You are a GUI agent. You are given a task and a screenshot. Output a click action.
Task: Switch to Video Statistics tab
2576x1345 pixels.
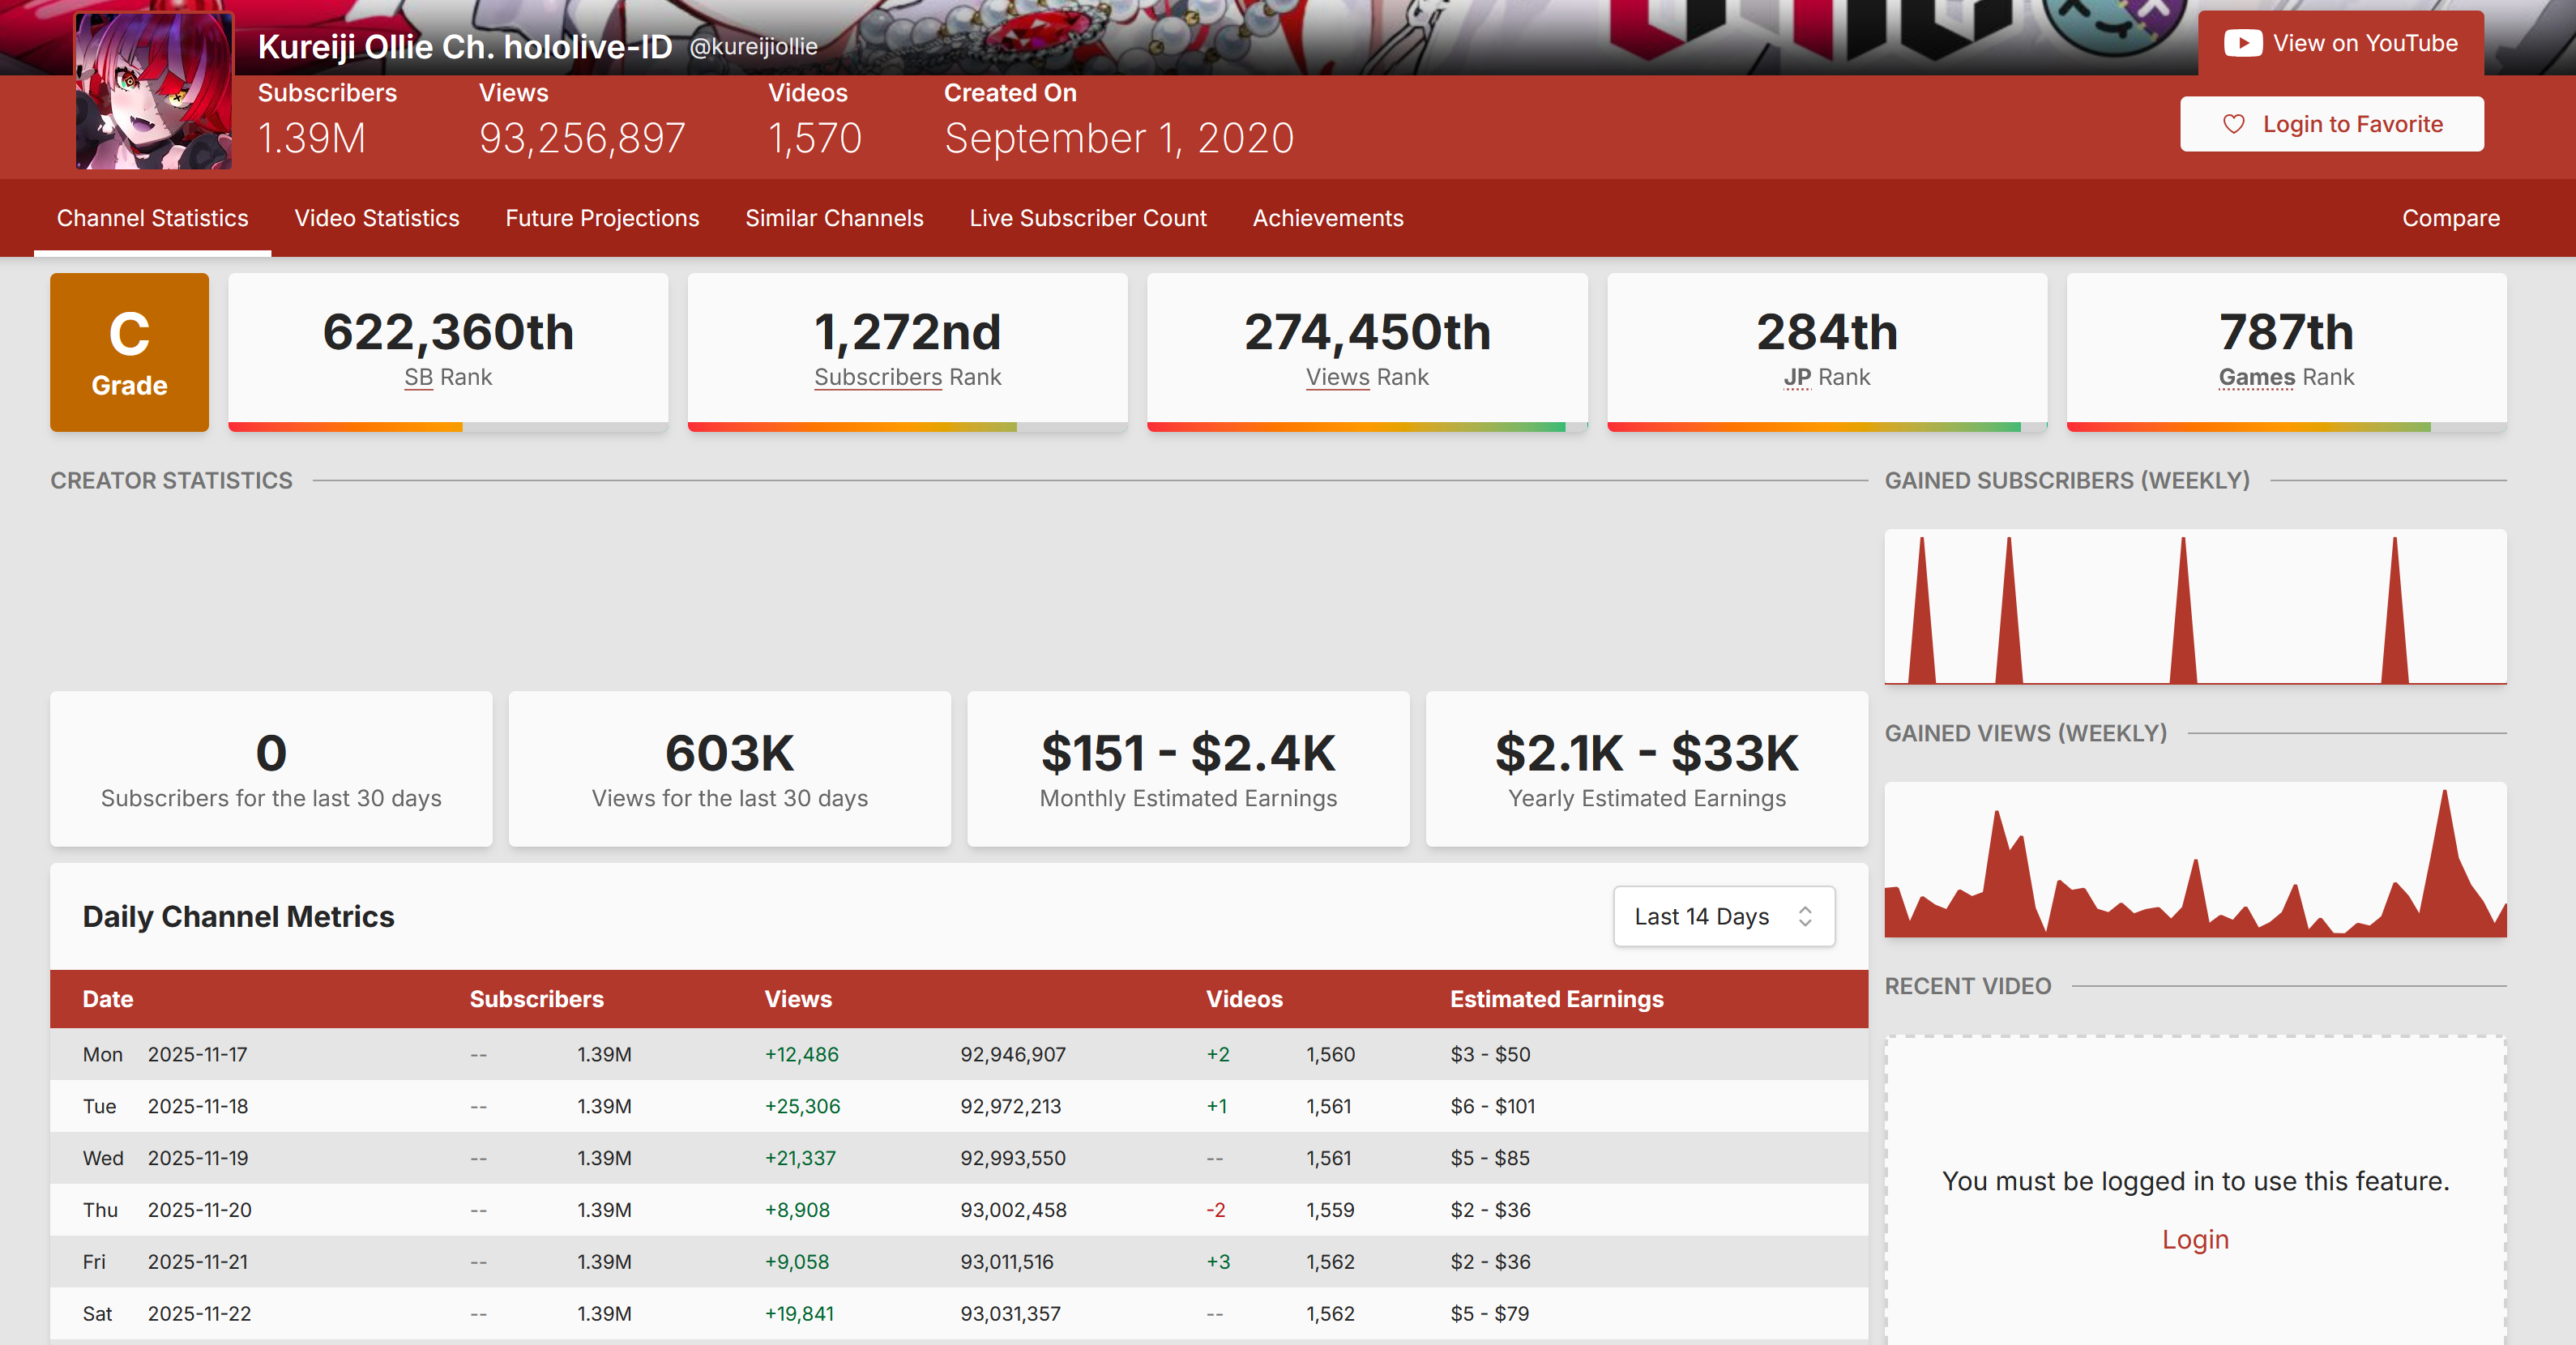point(376,218)
